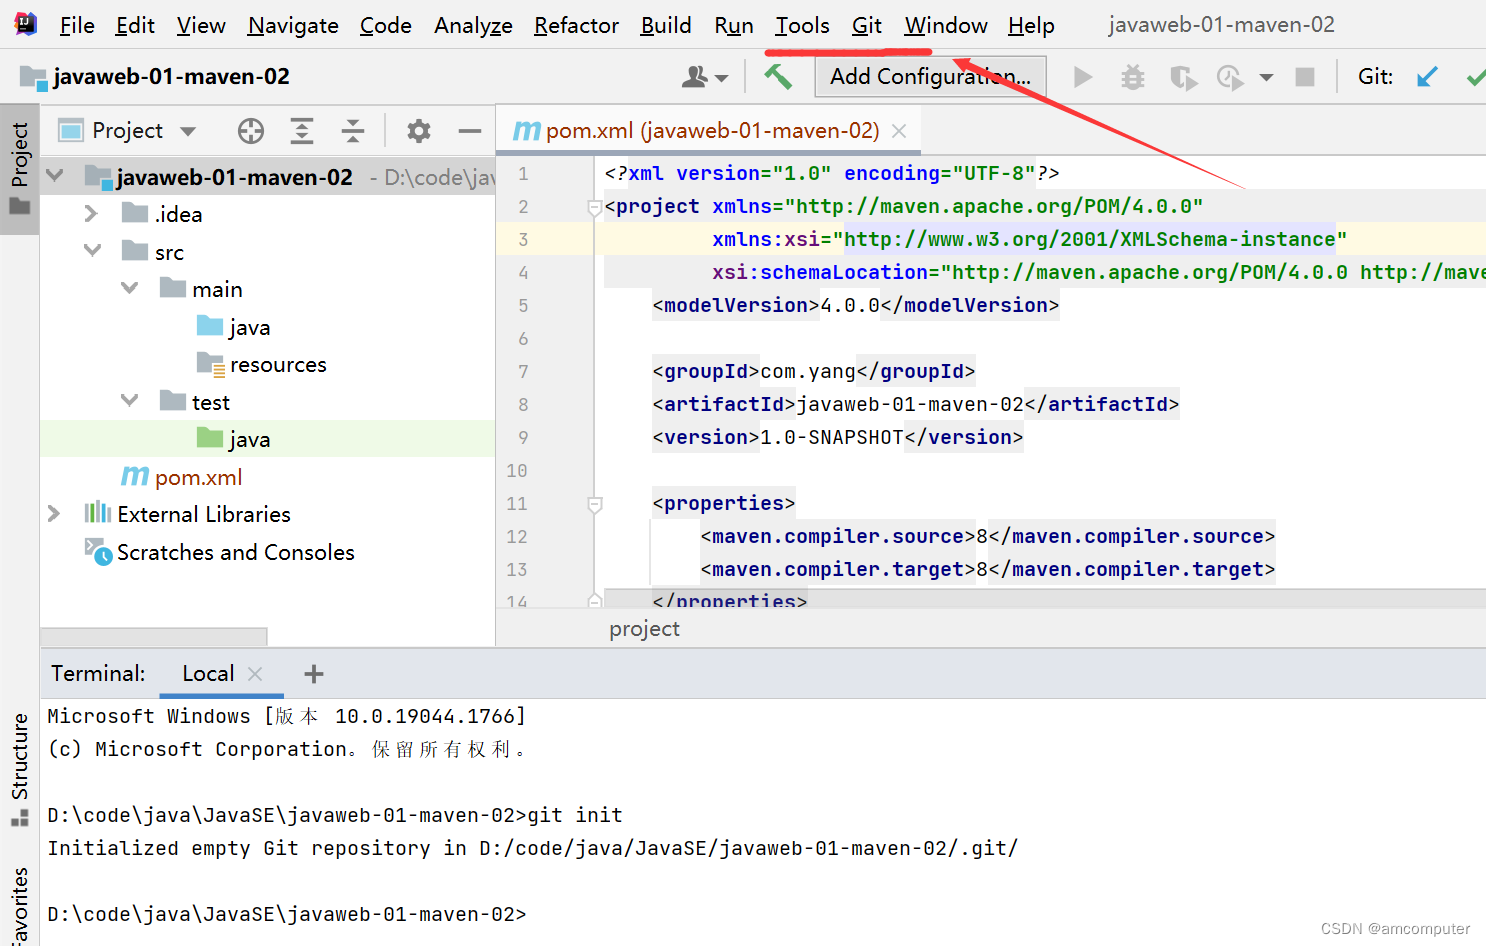Viewport: 1486px width, 946px height.
Task: Open the File menu
Action: [x=77, y=25]
